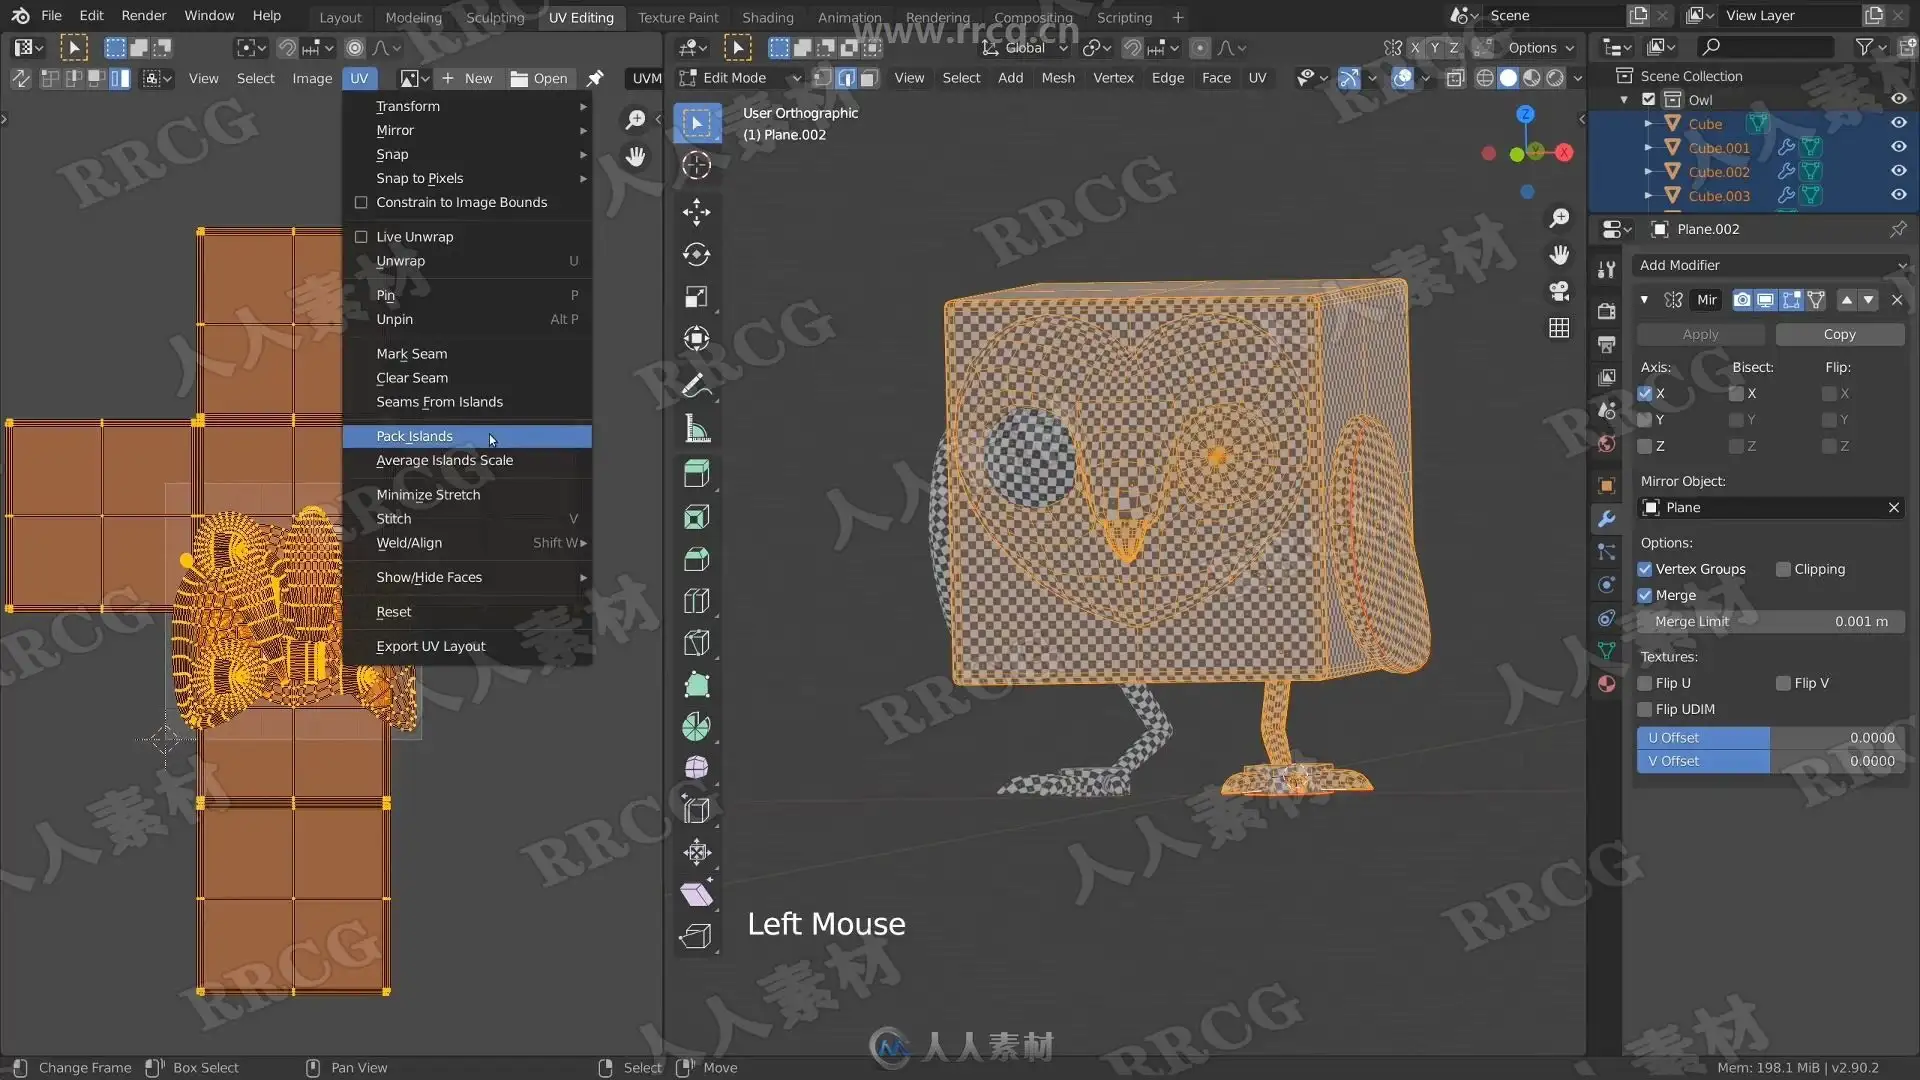
Task: Open the Add Modifier dropdown
Action: pos(1770,265)
